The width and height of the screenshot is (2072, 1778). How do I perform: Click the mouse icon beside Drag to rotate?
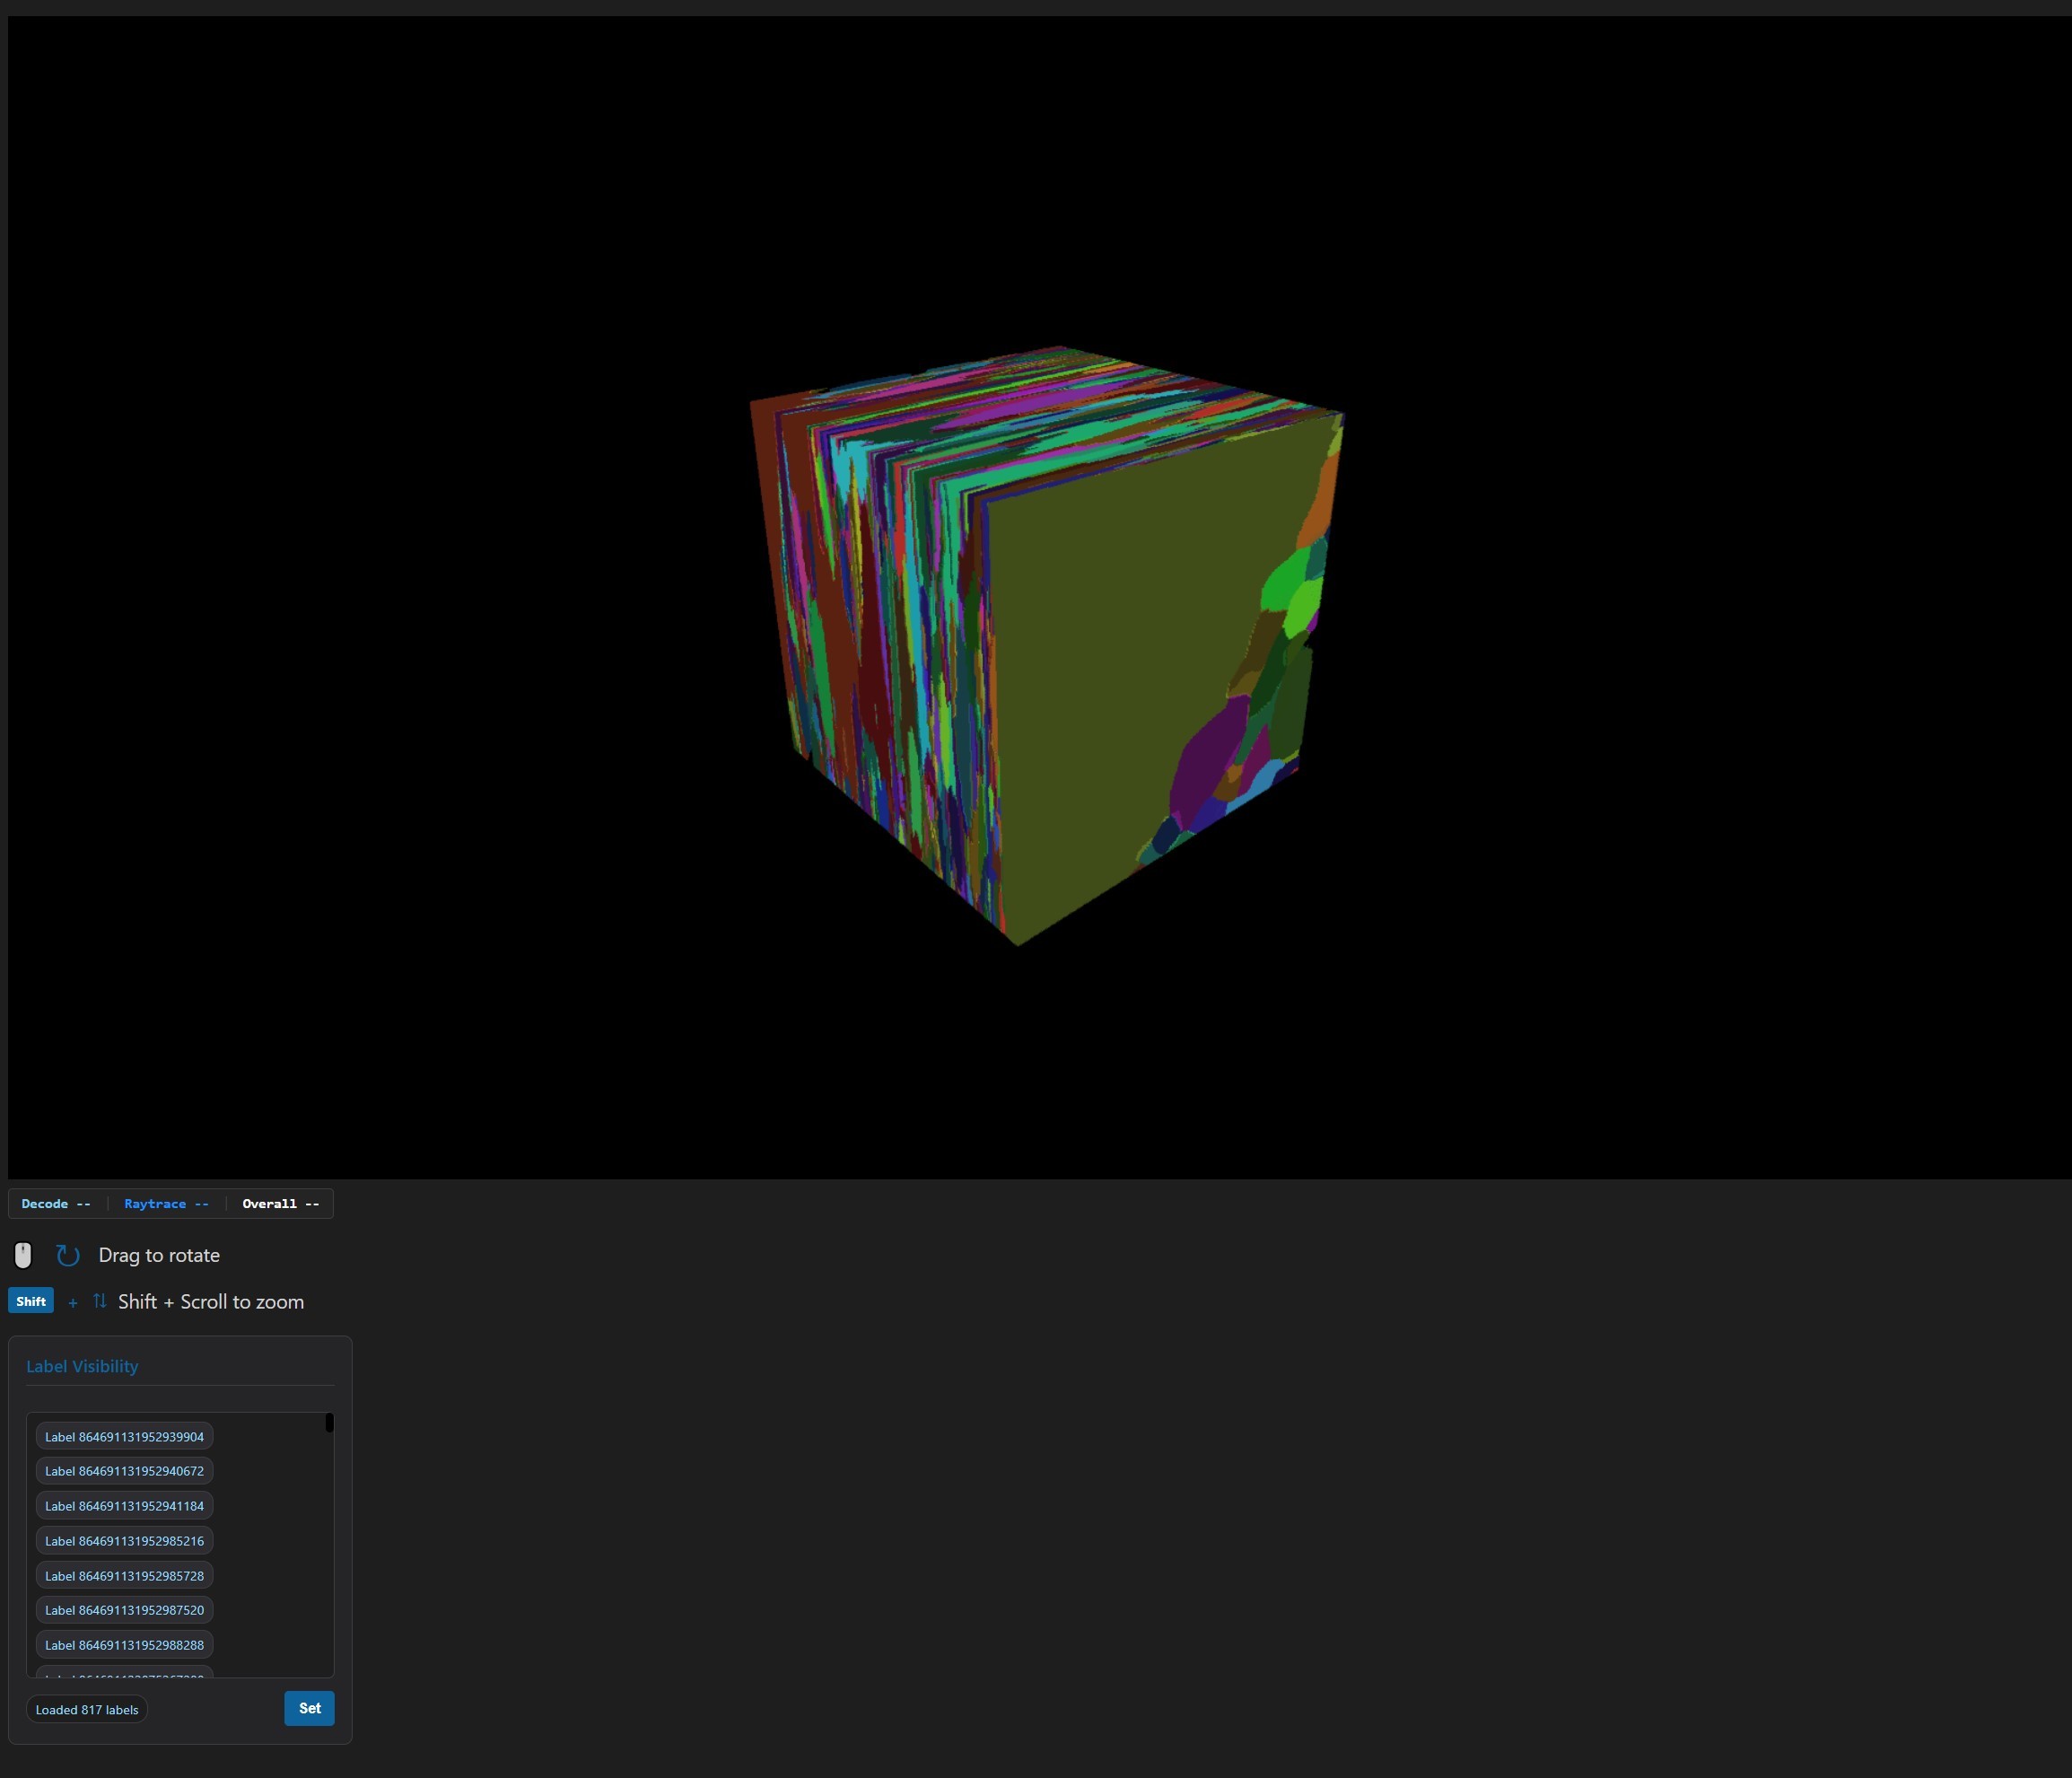click(x=23, y=1255)
